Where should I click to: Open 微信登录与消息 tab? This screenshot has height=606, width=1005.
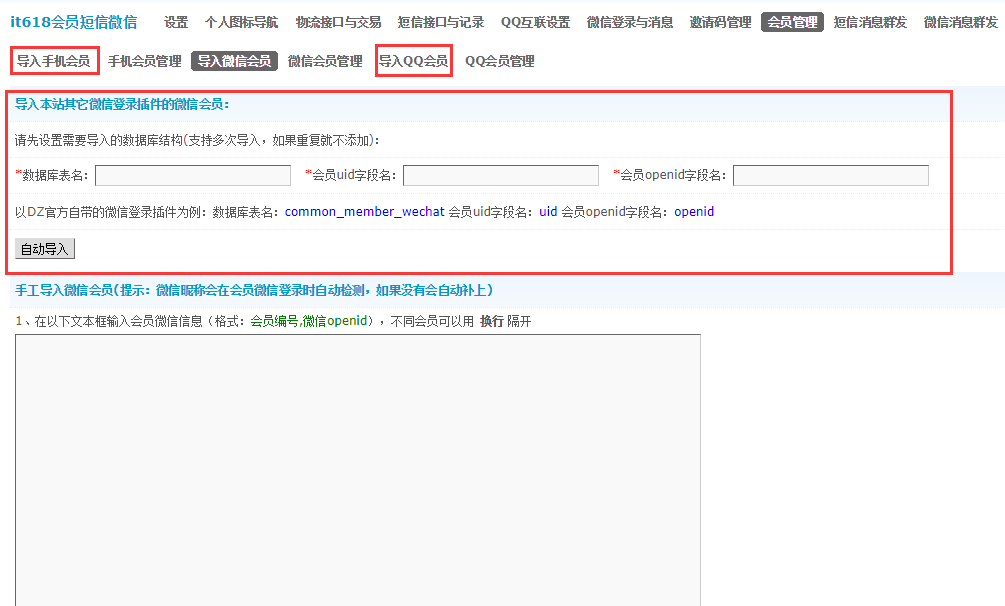coord(630,22)
